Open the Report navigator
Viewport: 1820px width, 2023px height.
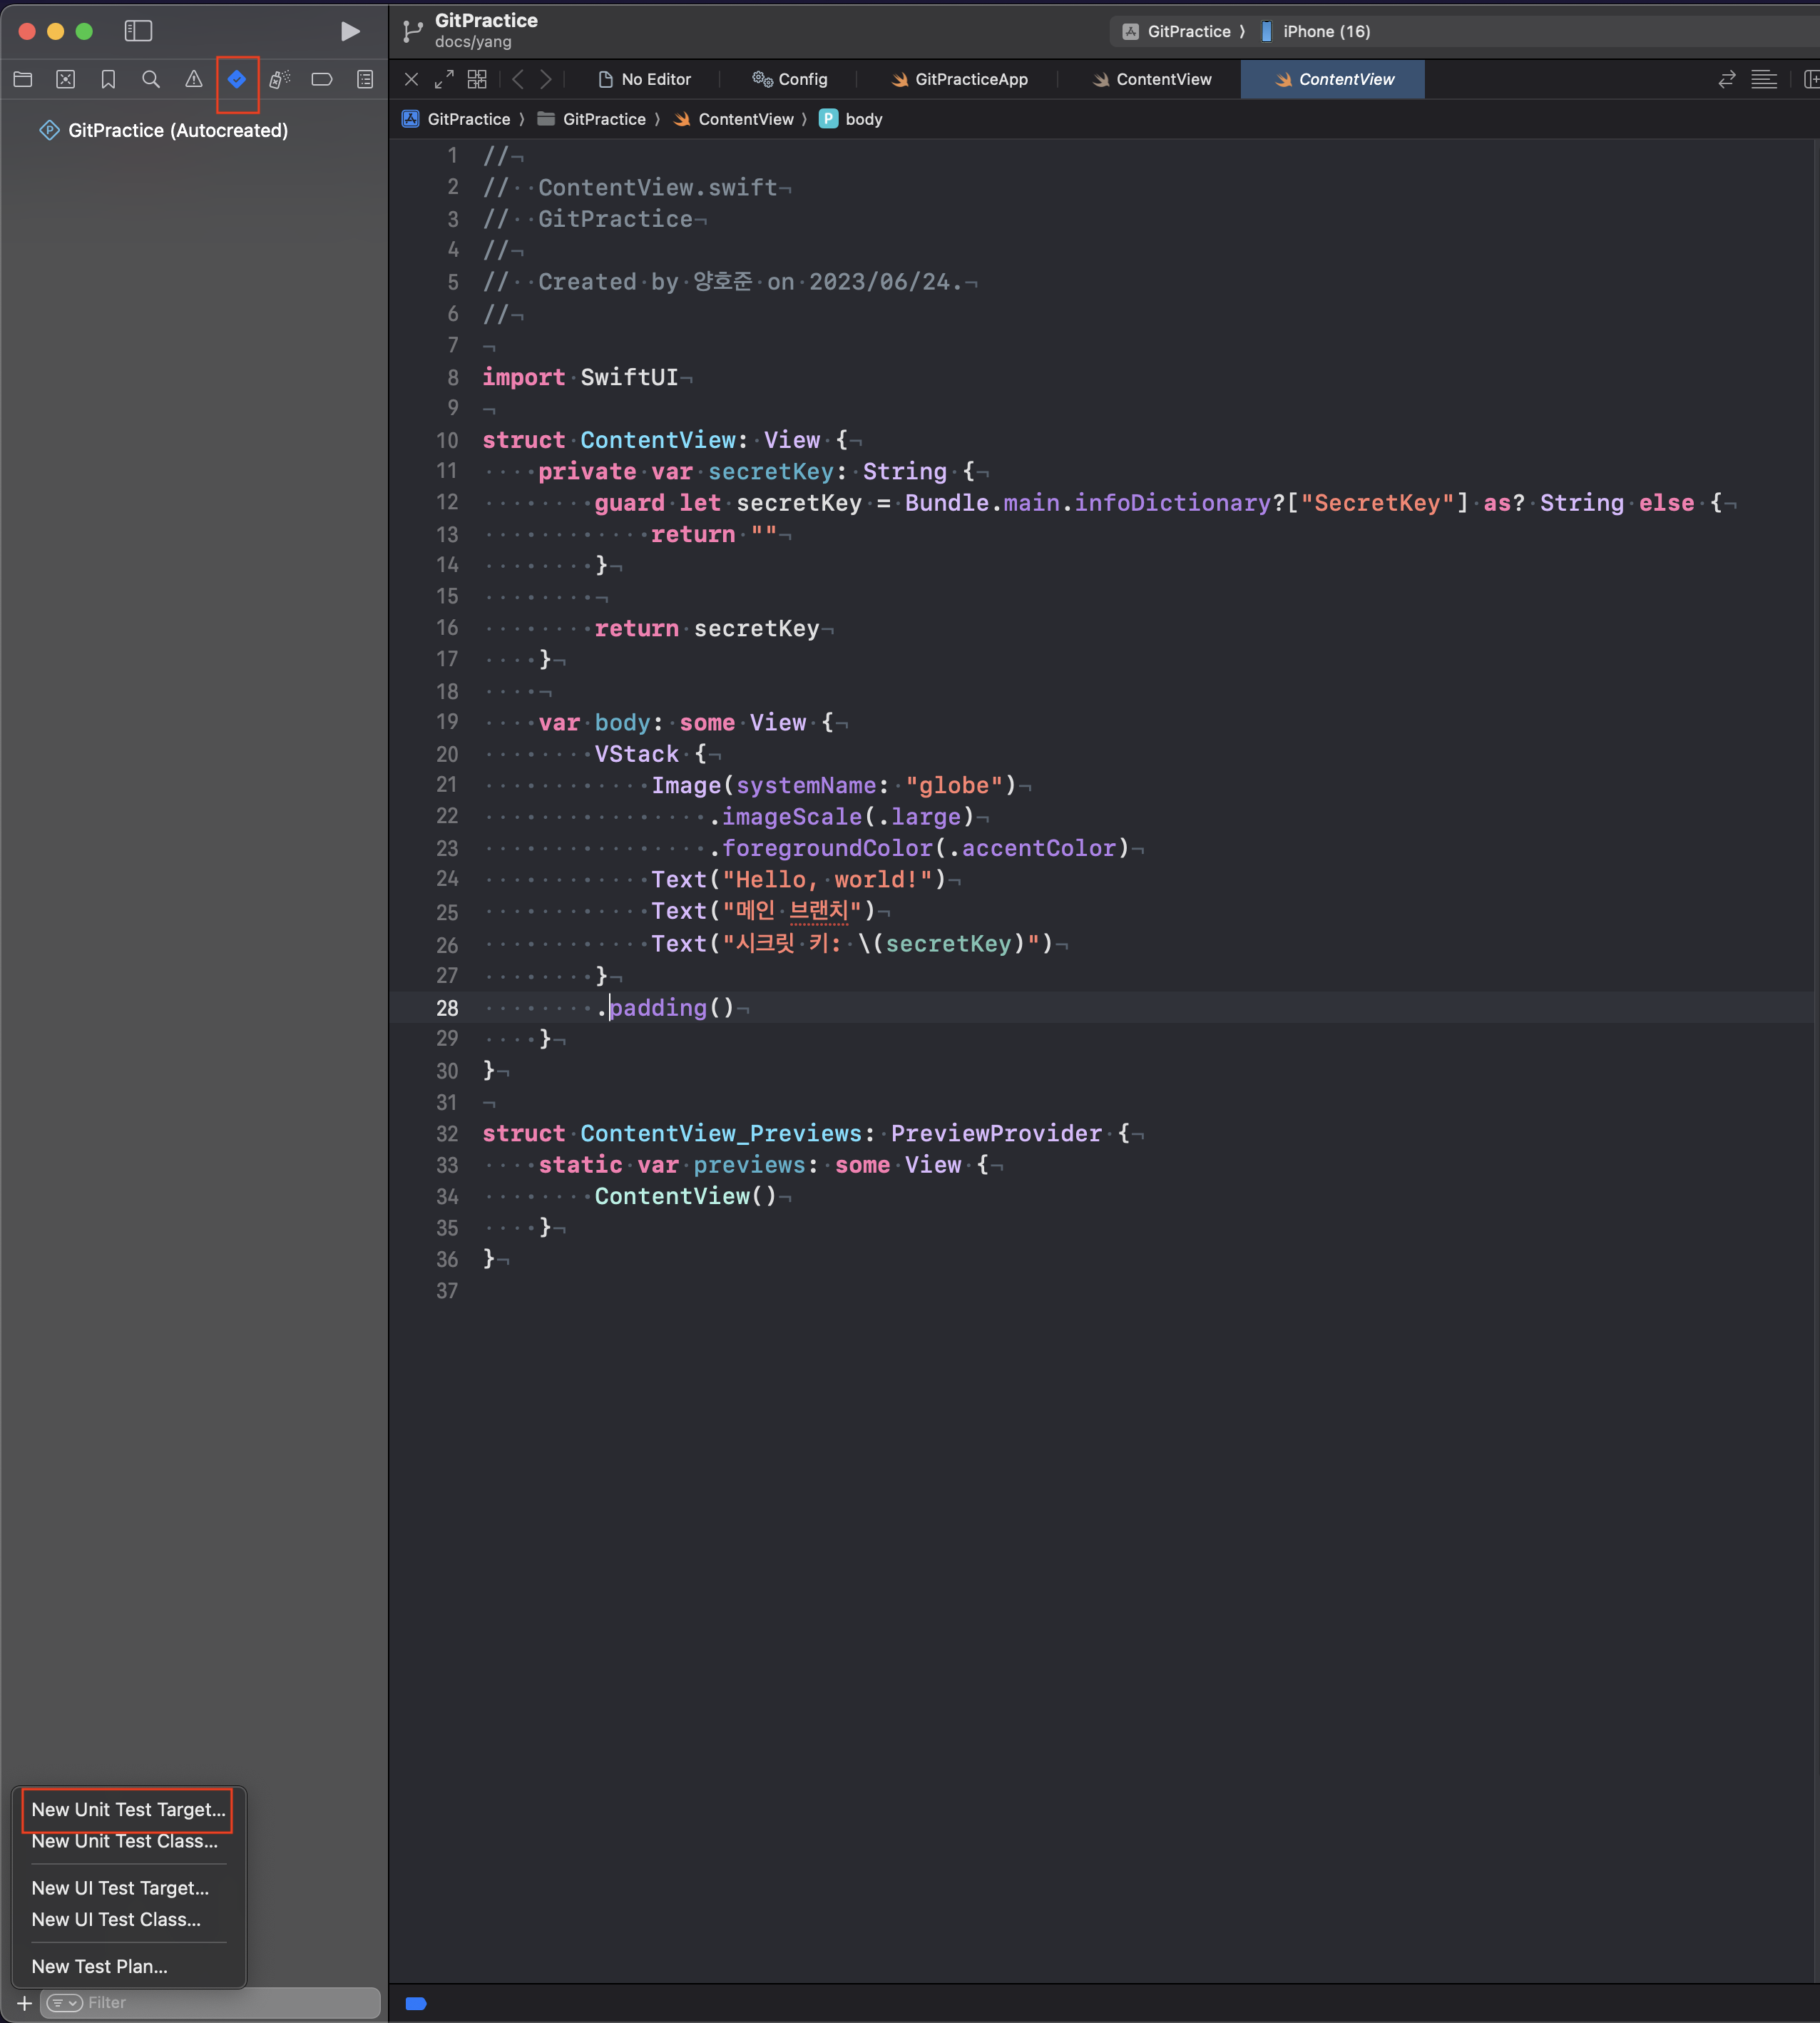click(365, 79)
